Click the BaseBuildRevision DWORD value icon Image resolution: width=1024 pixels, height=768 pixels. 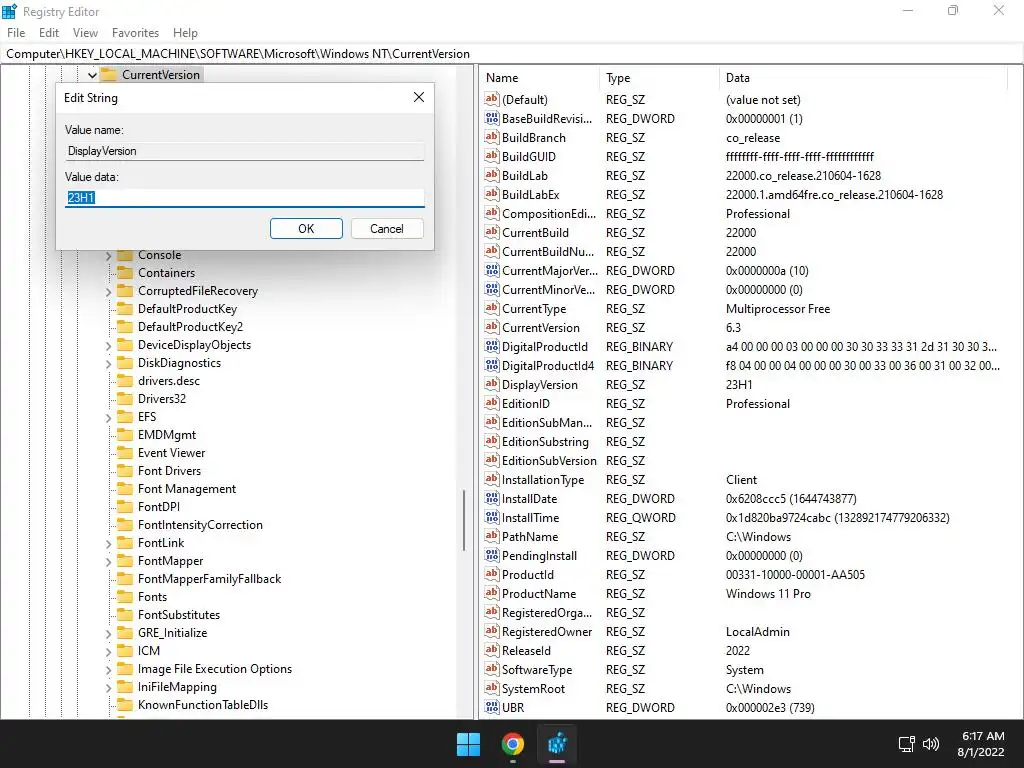coord(492,118)
